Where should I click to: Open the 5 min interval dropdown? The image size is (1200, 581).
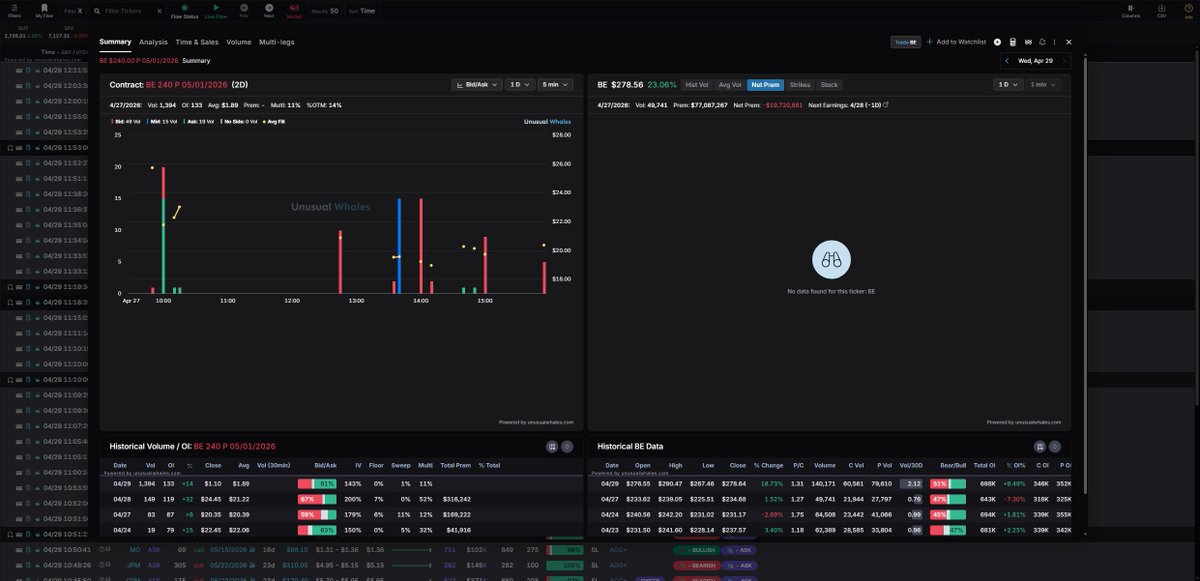coord(556,85)
